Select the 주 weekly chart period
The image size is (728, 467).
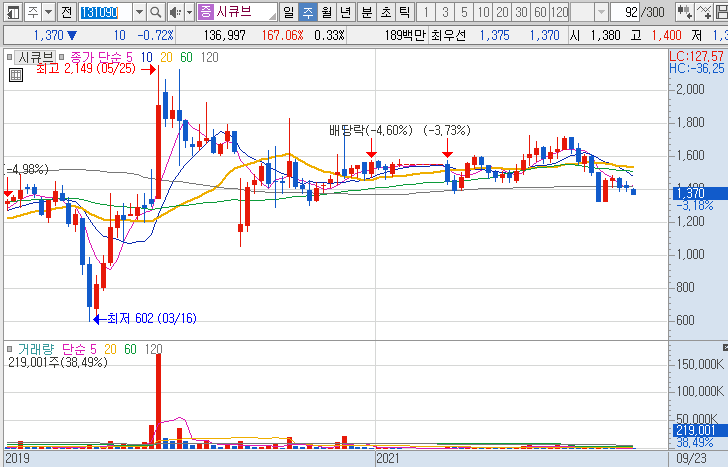[308, 12]
